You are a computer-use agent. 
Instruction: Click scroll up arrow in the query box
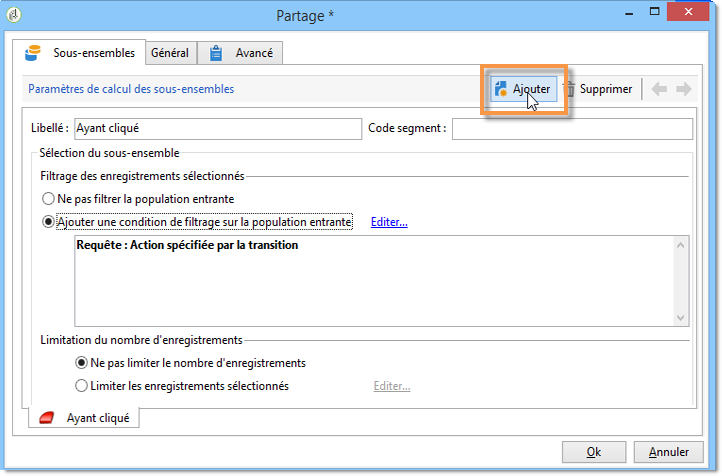(x=681, y=245)
